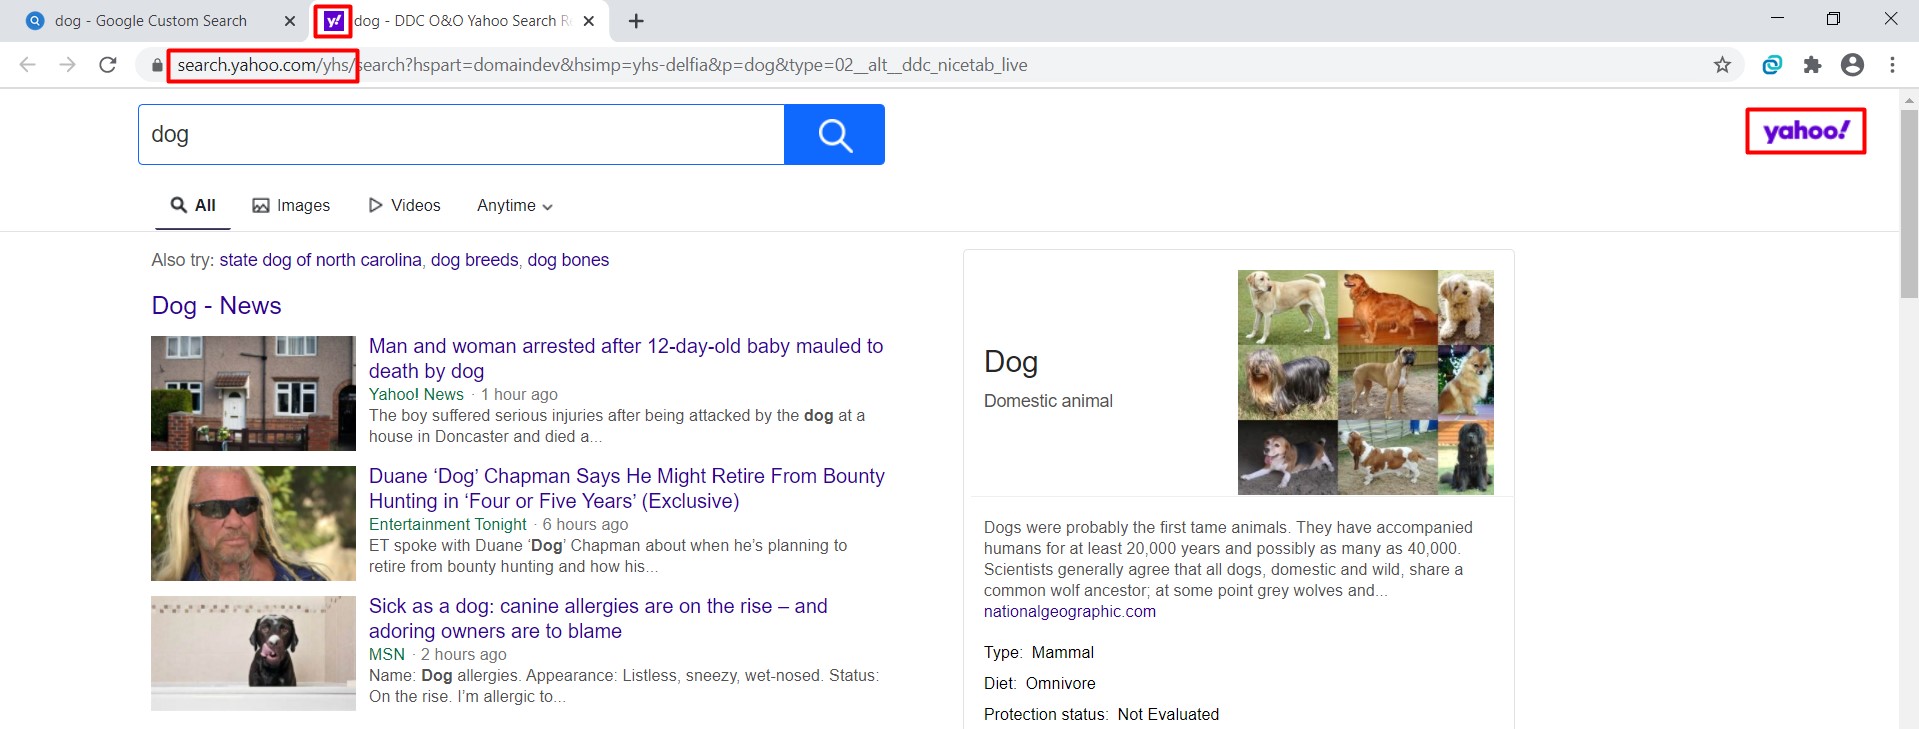Screen dimensions: 1919x729
Task: Click the house thumbnail for the first news story
Action: pos(253,393)
